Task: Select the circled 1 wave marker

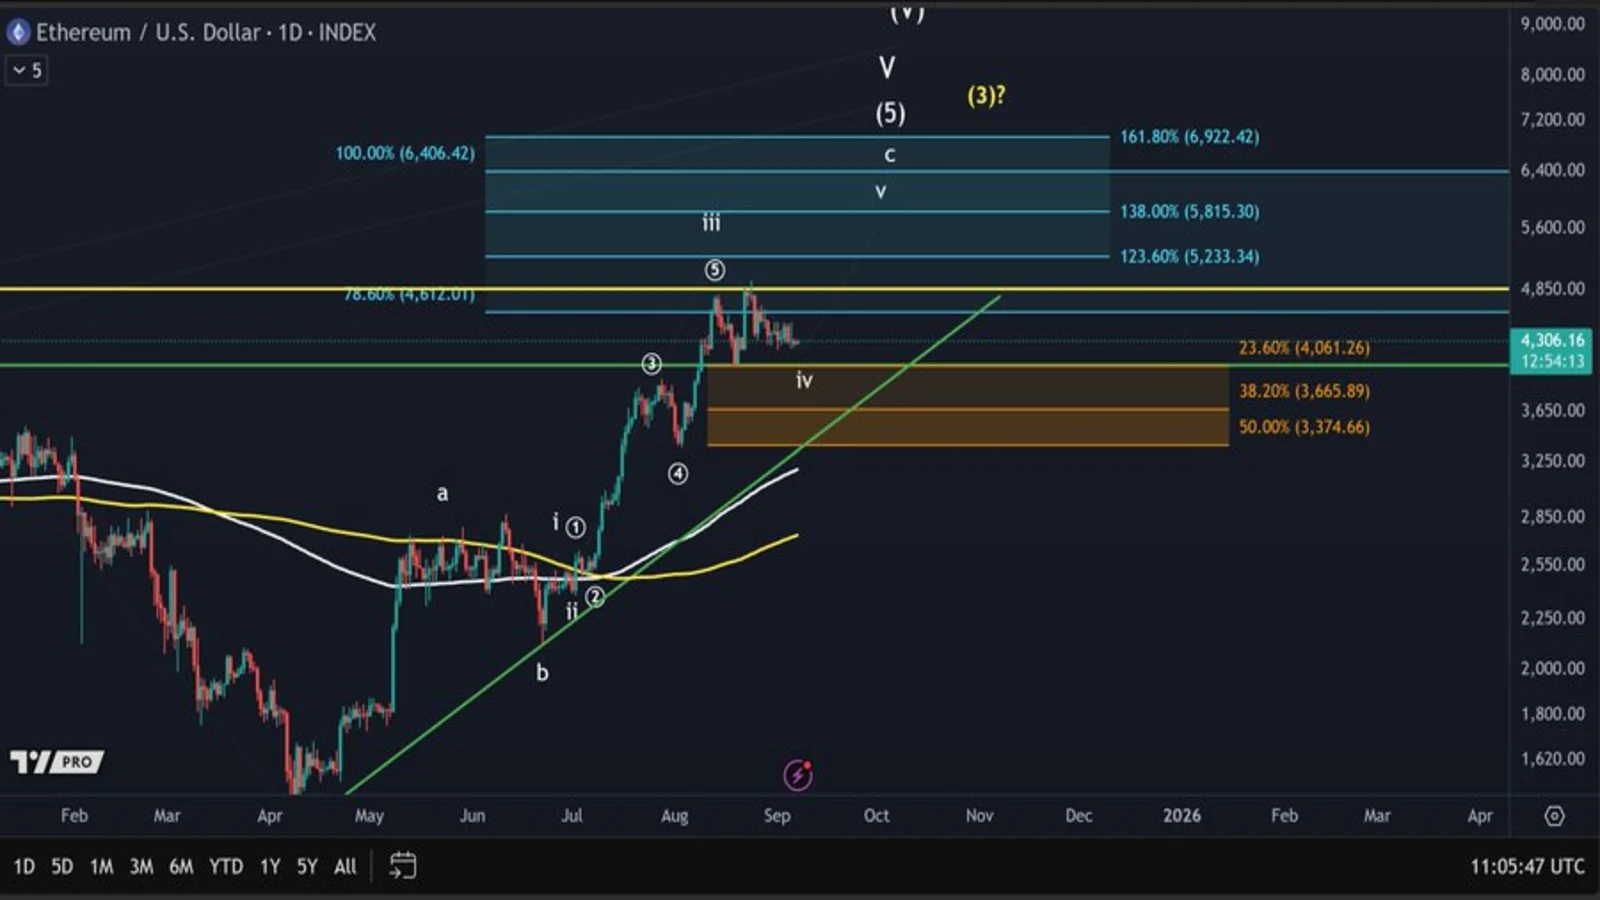Action: coord(575,527)
